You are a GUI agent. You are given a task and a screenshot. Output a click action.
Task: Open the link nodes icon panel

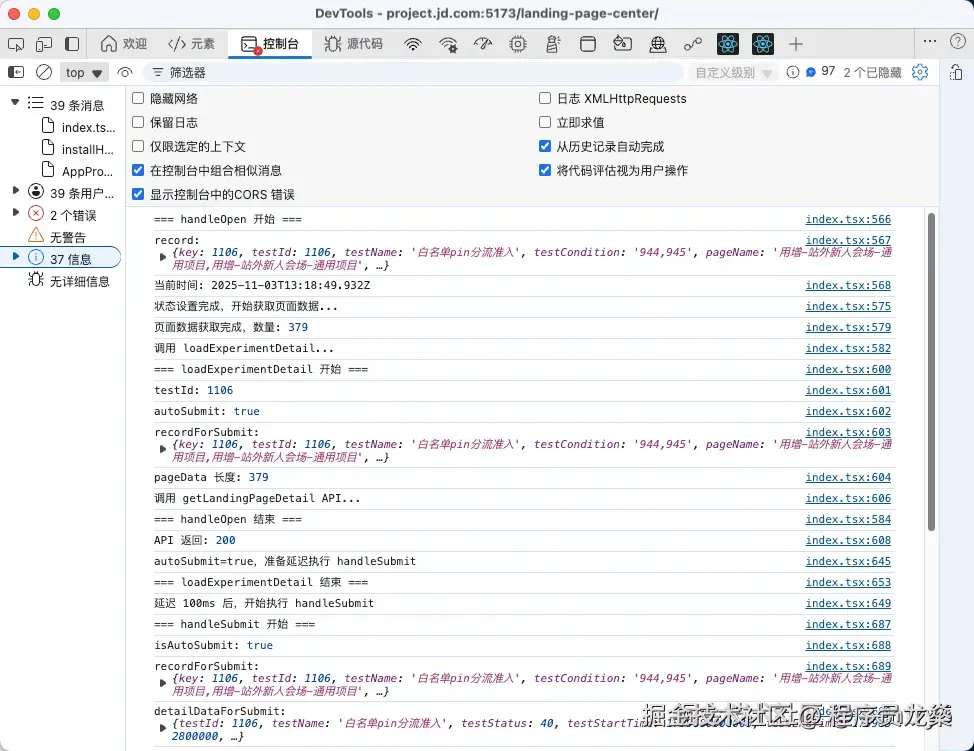tap(693, 44)
